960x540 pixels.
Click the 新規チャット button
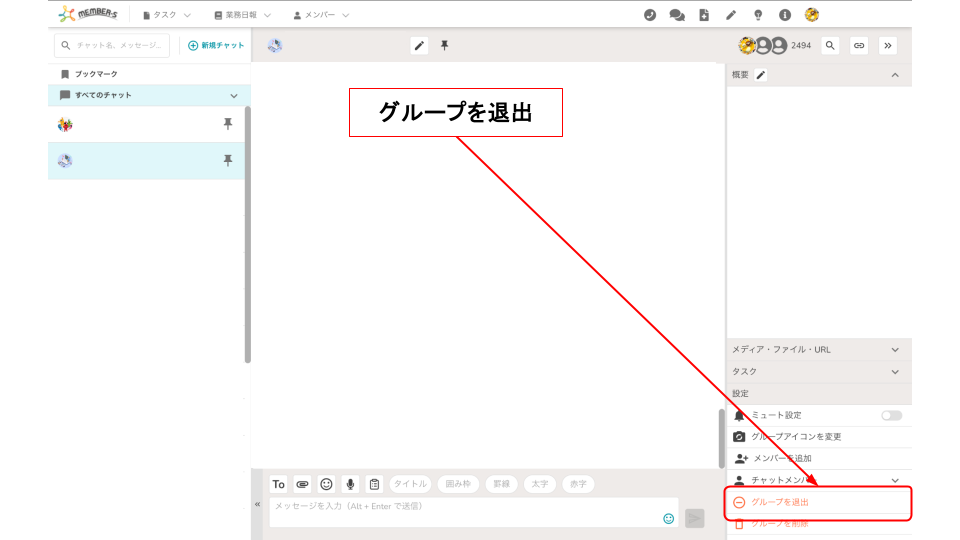coord(216,45)
